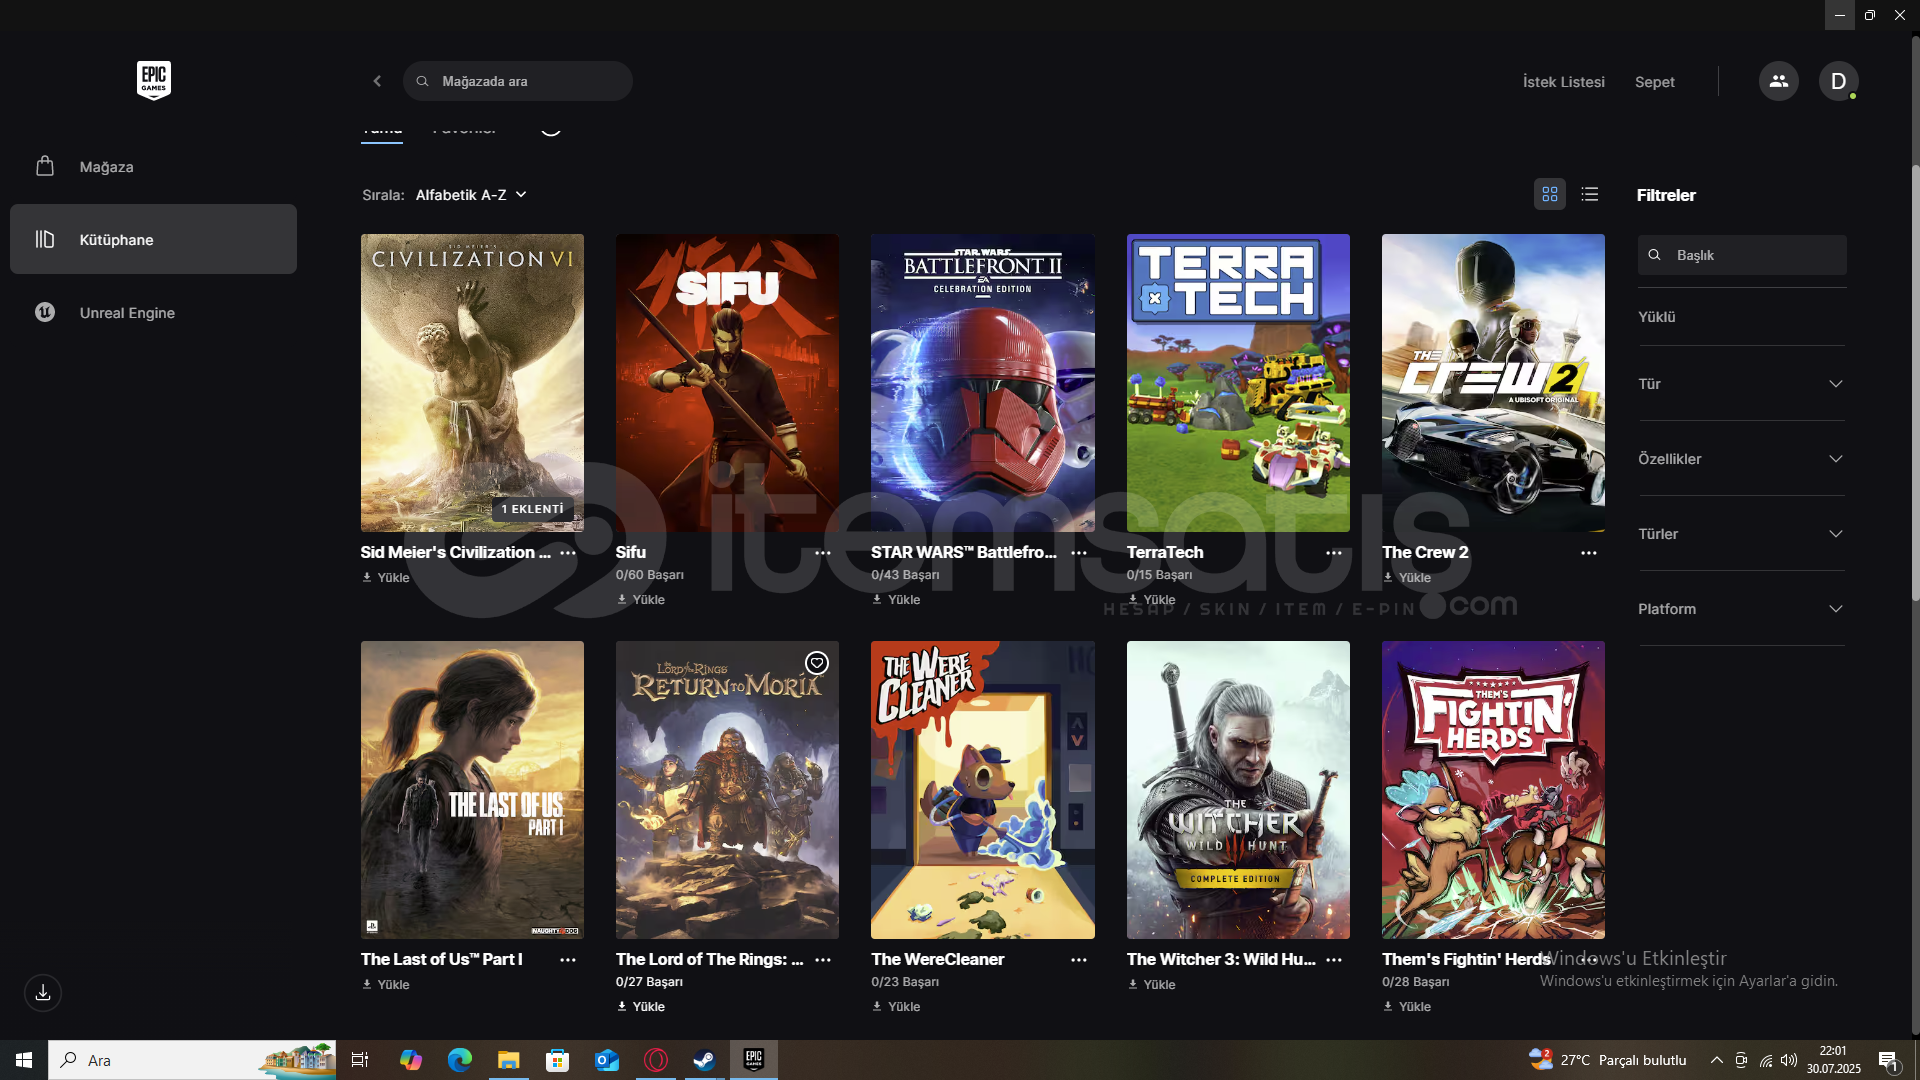This screenshot has width=1920, height=1080.
Task: Click the 1 EKLENTİ badge on Civilization
Action: tap(533, 509)
